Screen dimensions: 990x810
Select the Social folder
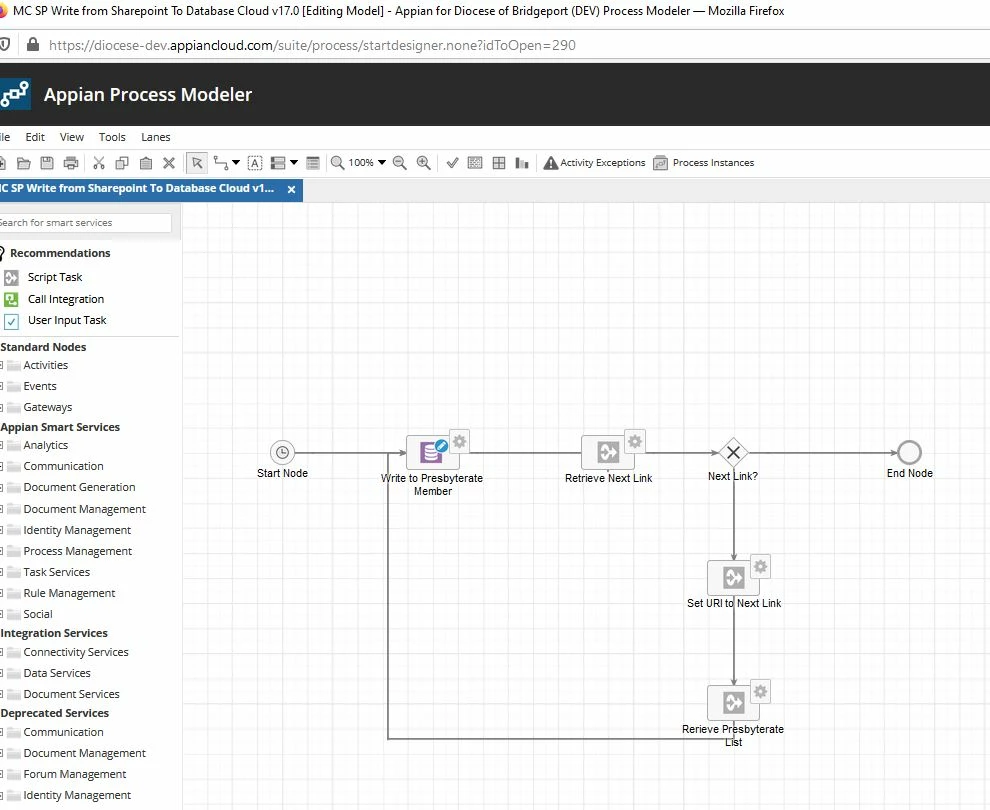38,614
